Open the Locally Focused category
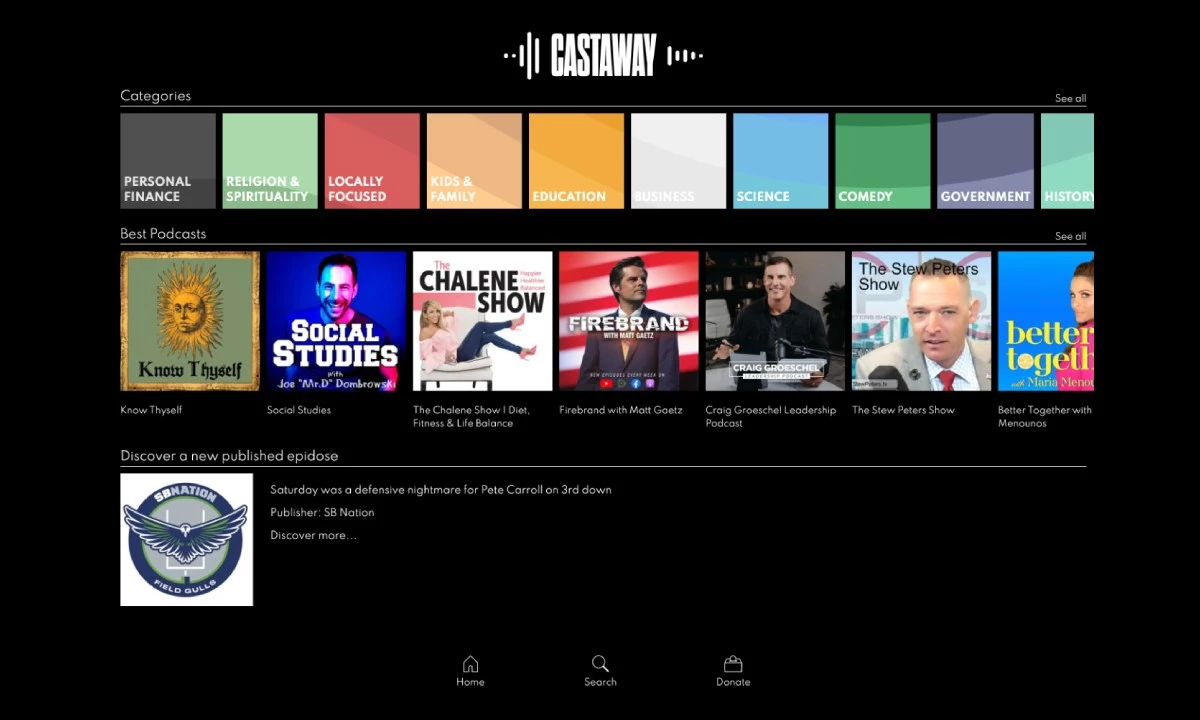The image size is (1200, 720). tap(372, 161)
